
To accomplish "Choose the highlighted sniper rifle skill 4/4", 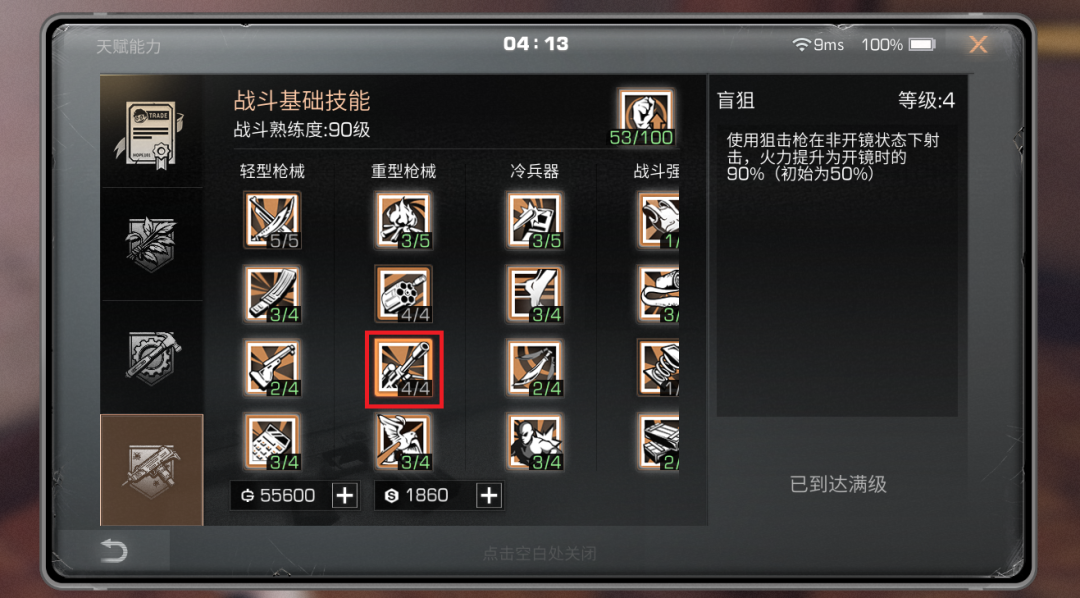I will (x=404, y=369).
